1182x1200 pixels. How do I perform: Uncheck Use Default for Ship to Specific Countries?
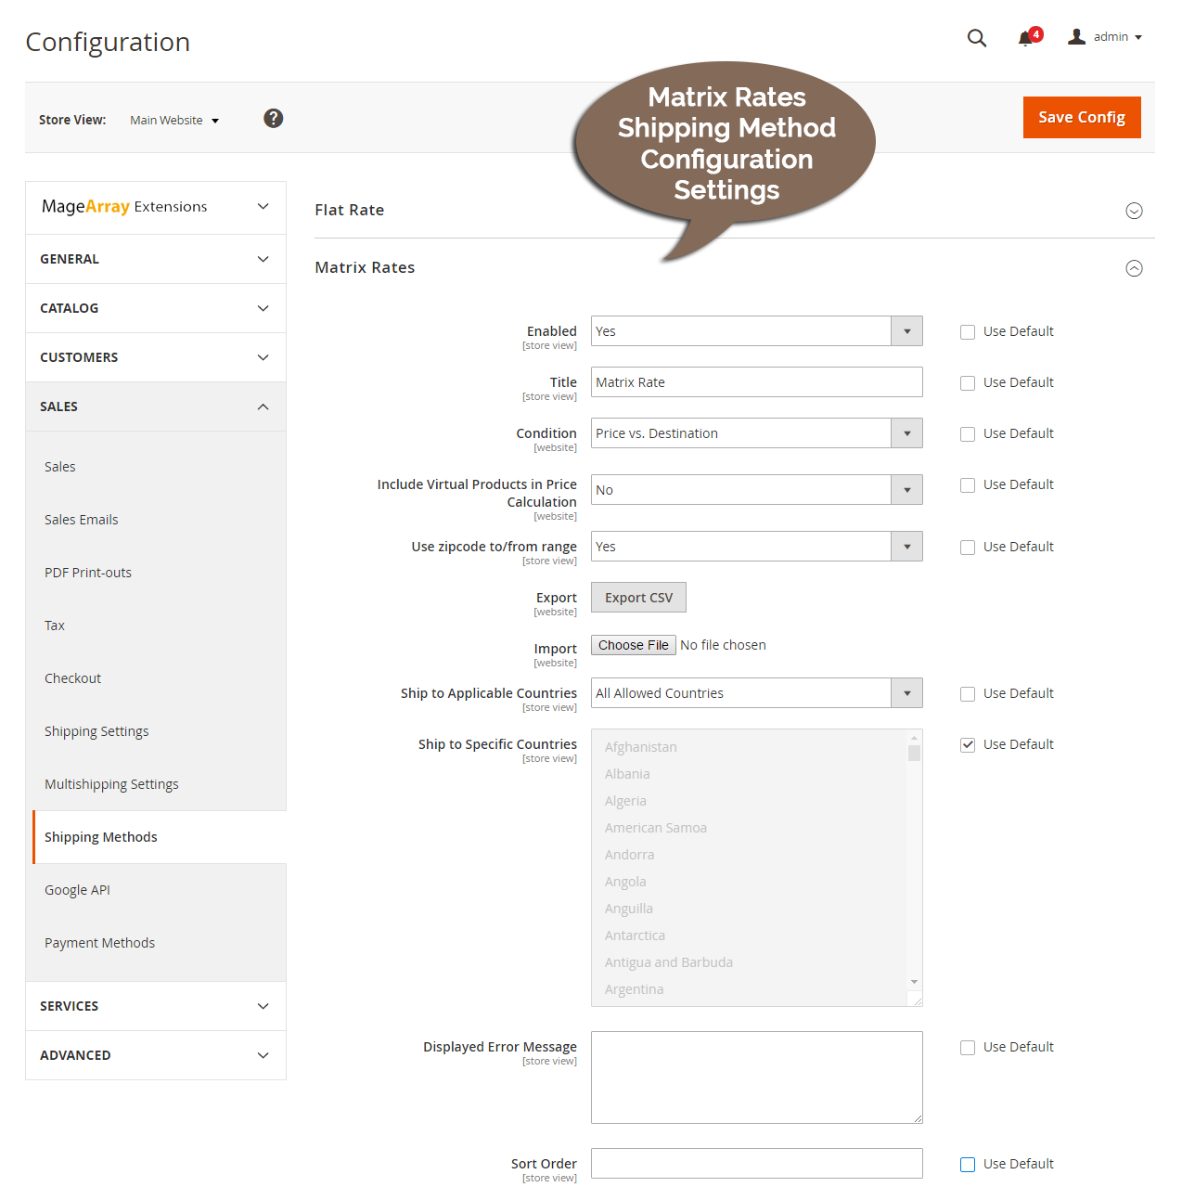(x=967, y=744)
